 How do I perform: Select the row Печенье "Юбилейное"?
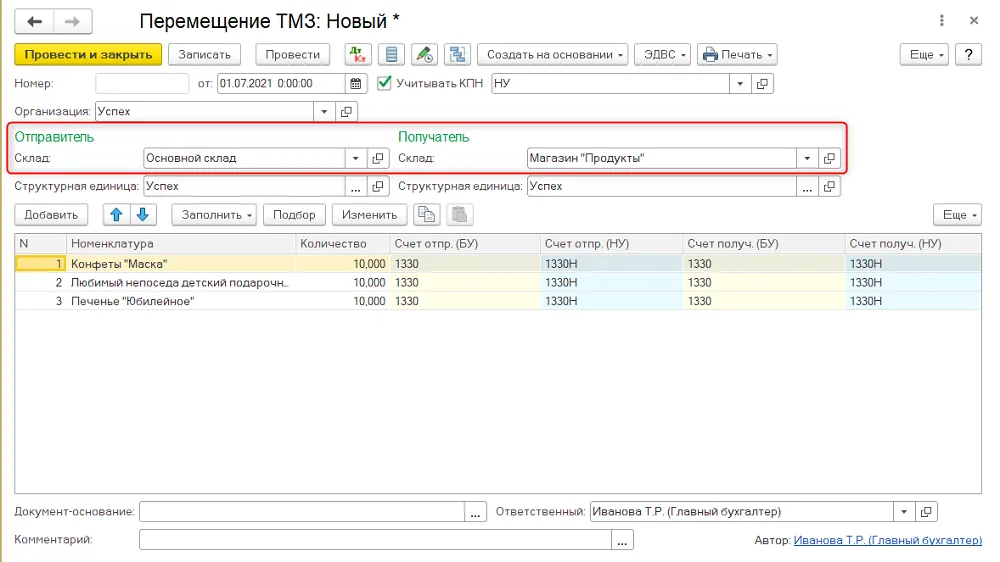click(x=497, y=301)
